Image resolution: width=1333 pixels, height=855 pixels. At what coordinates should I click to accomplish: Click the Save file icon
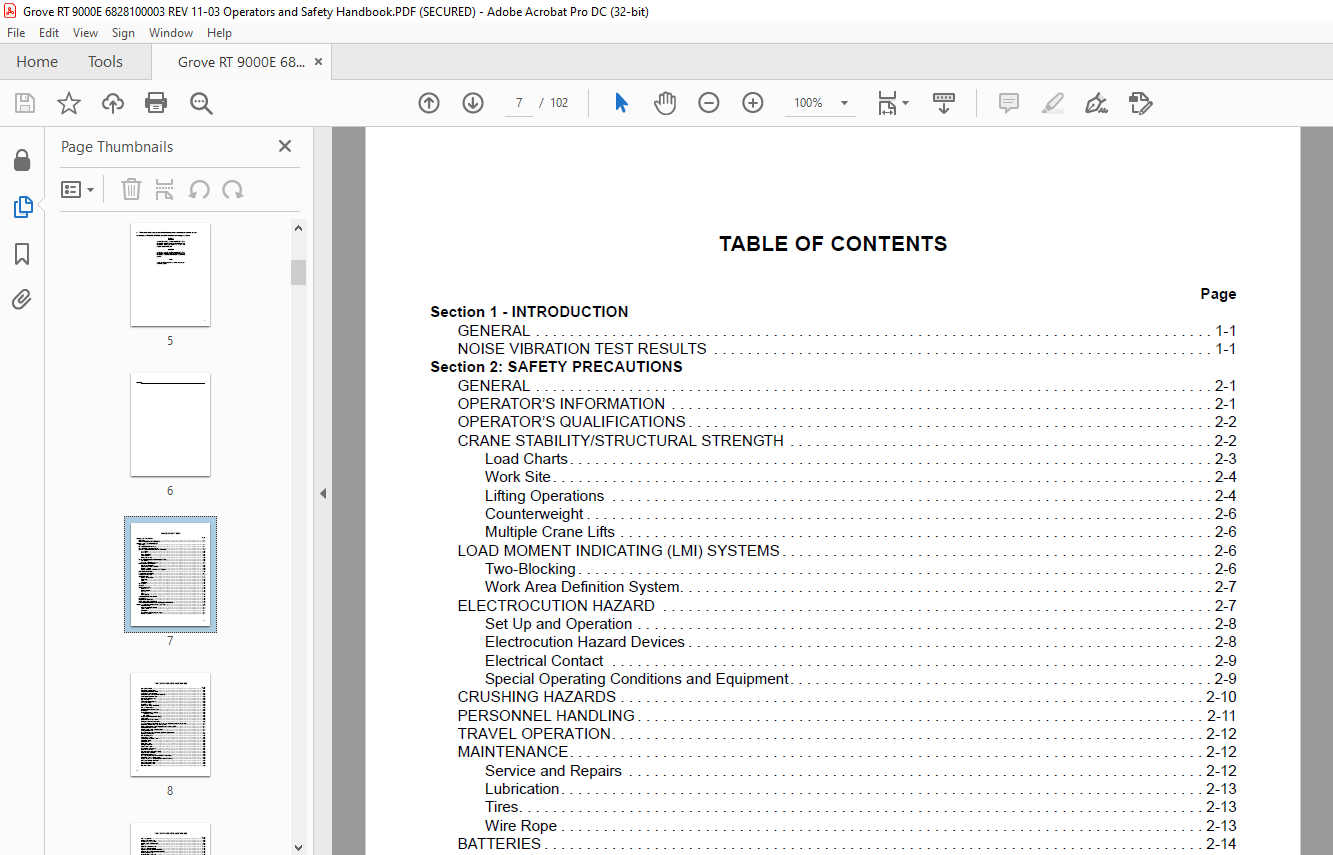click(x=25, y=103)
